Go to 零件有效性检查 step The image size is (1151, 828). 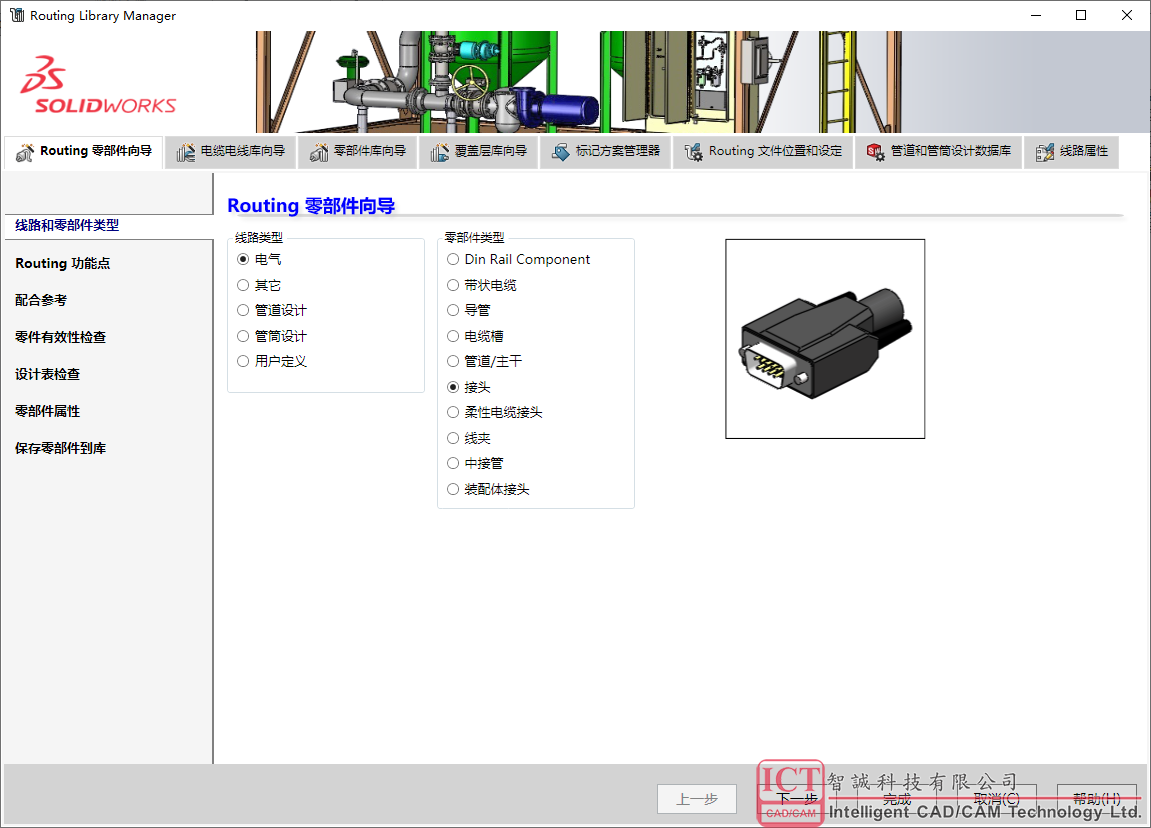[60, 337]
